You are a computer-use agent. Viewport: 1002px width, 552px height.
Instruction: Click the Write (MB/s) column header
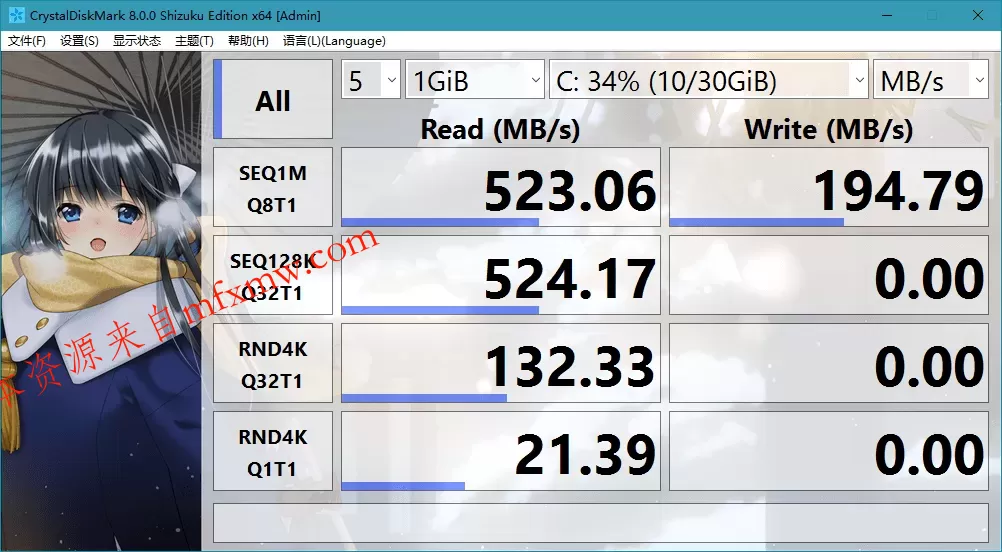[x=829, y=130]
